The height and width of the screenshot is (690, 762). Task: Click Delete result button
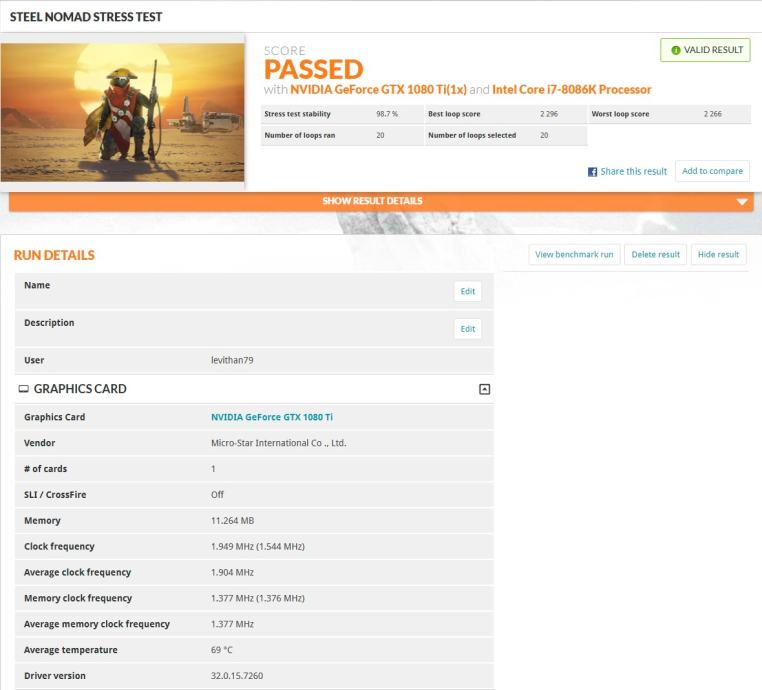coord(655,254)
